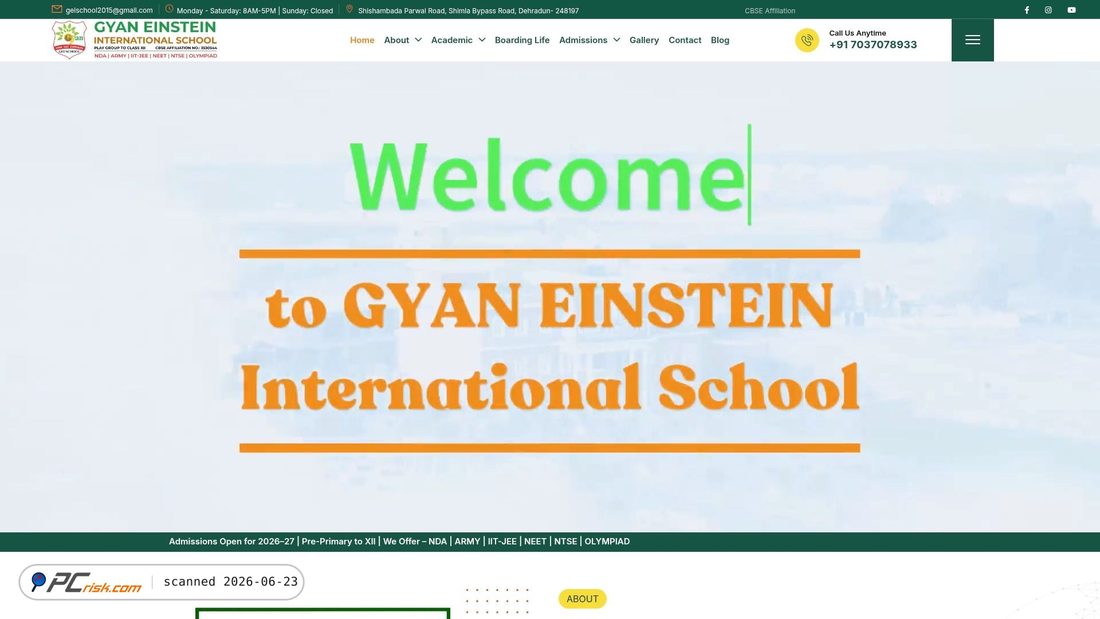Click the hamburger menu button

pyautogui.click(x=972, y=40)
